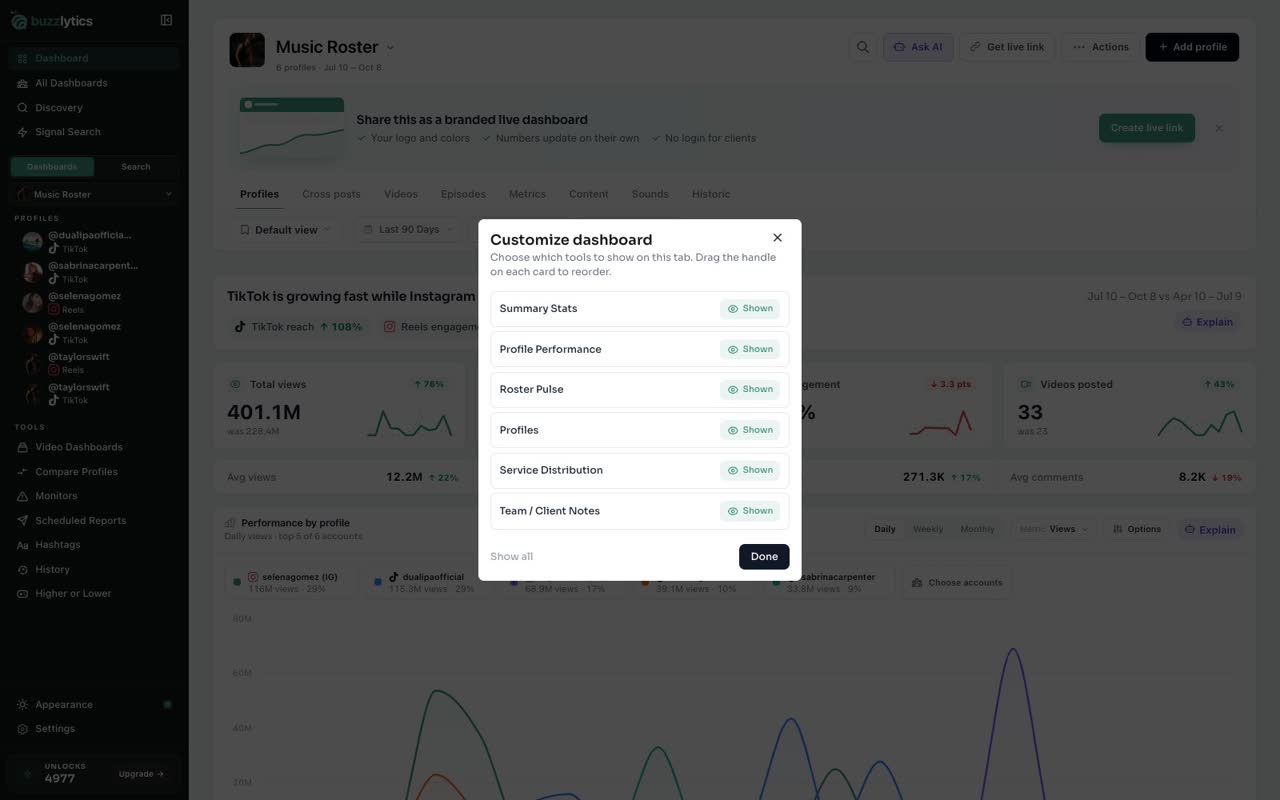1280x800 pixels.
Task: Open chart Options
Action: click(x=1137, y=529)
